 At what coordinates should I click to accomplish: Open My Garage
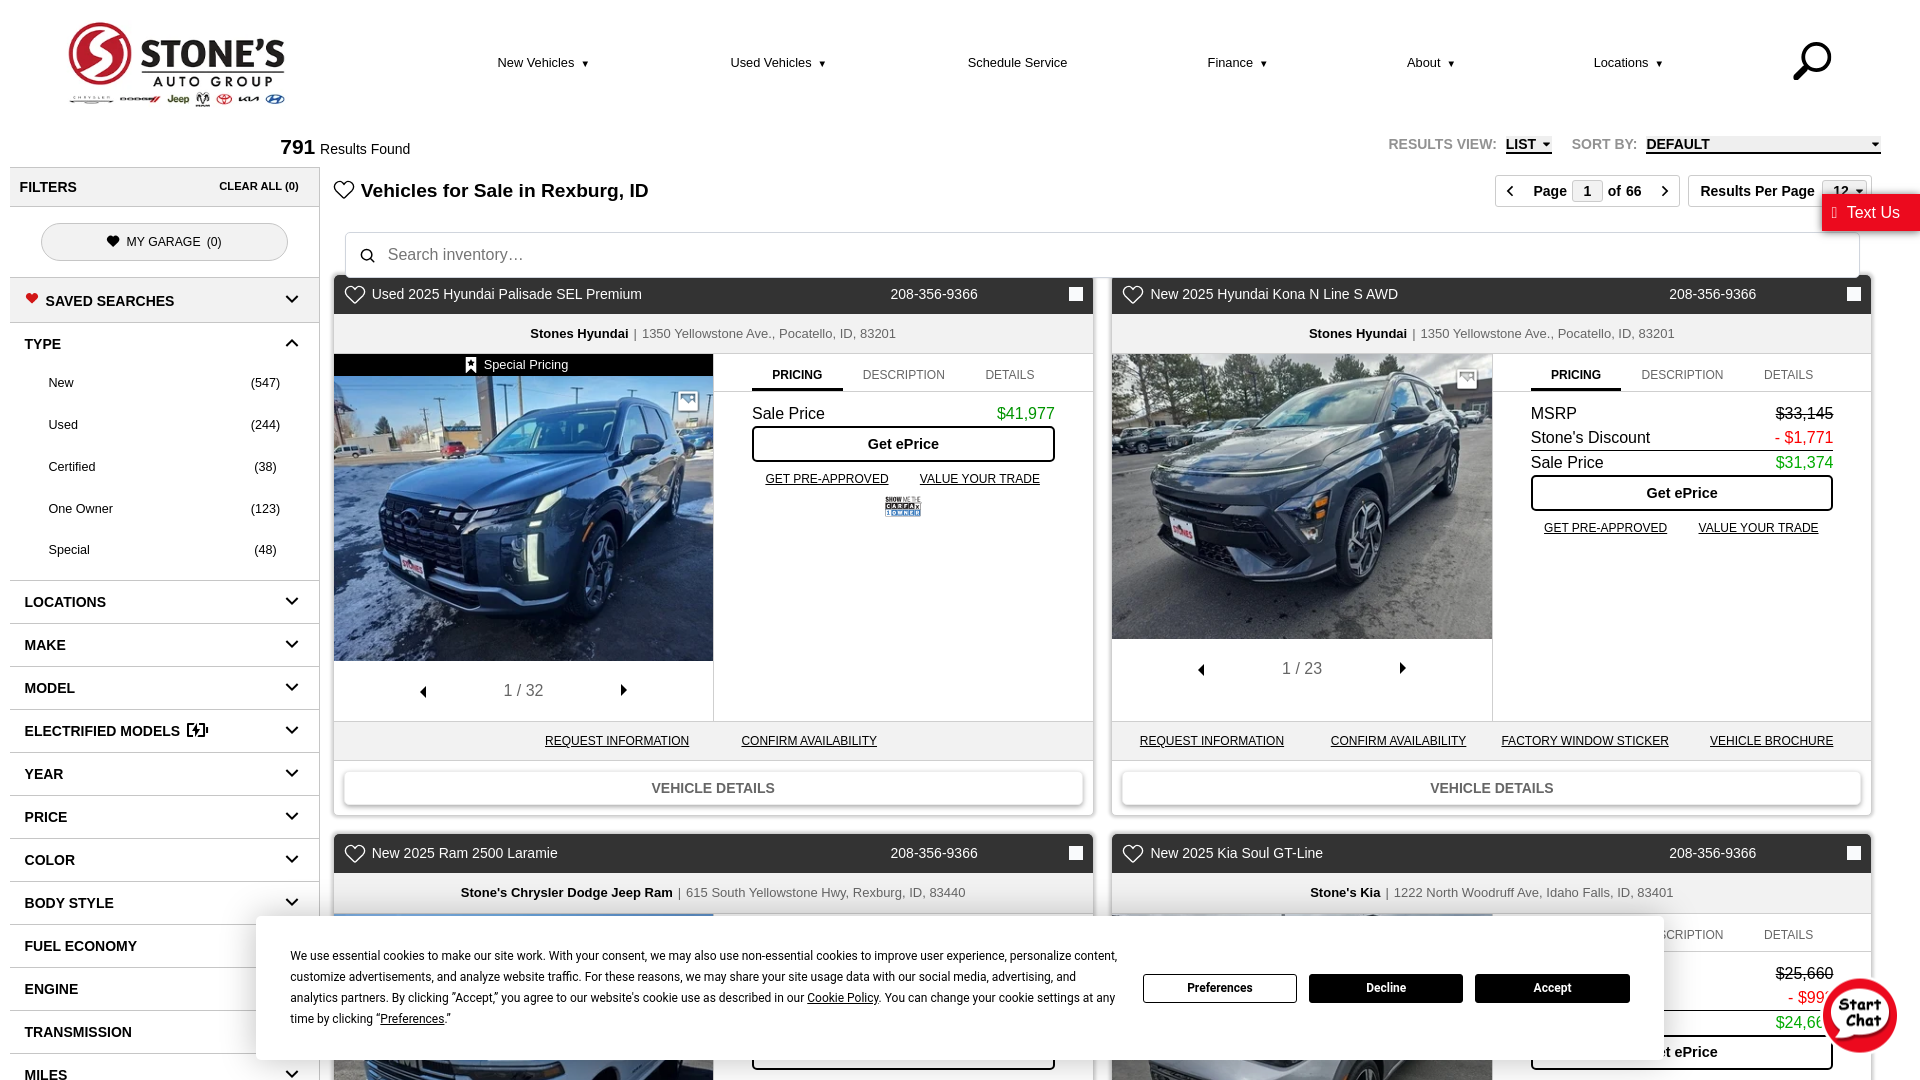(164, 242)
